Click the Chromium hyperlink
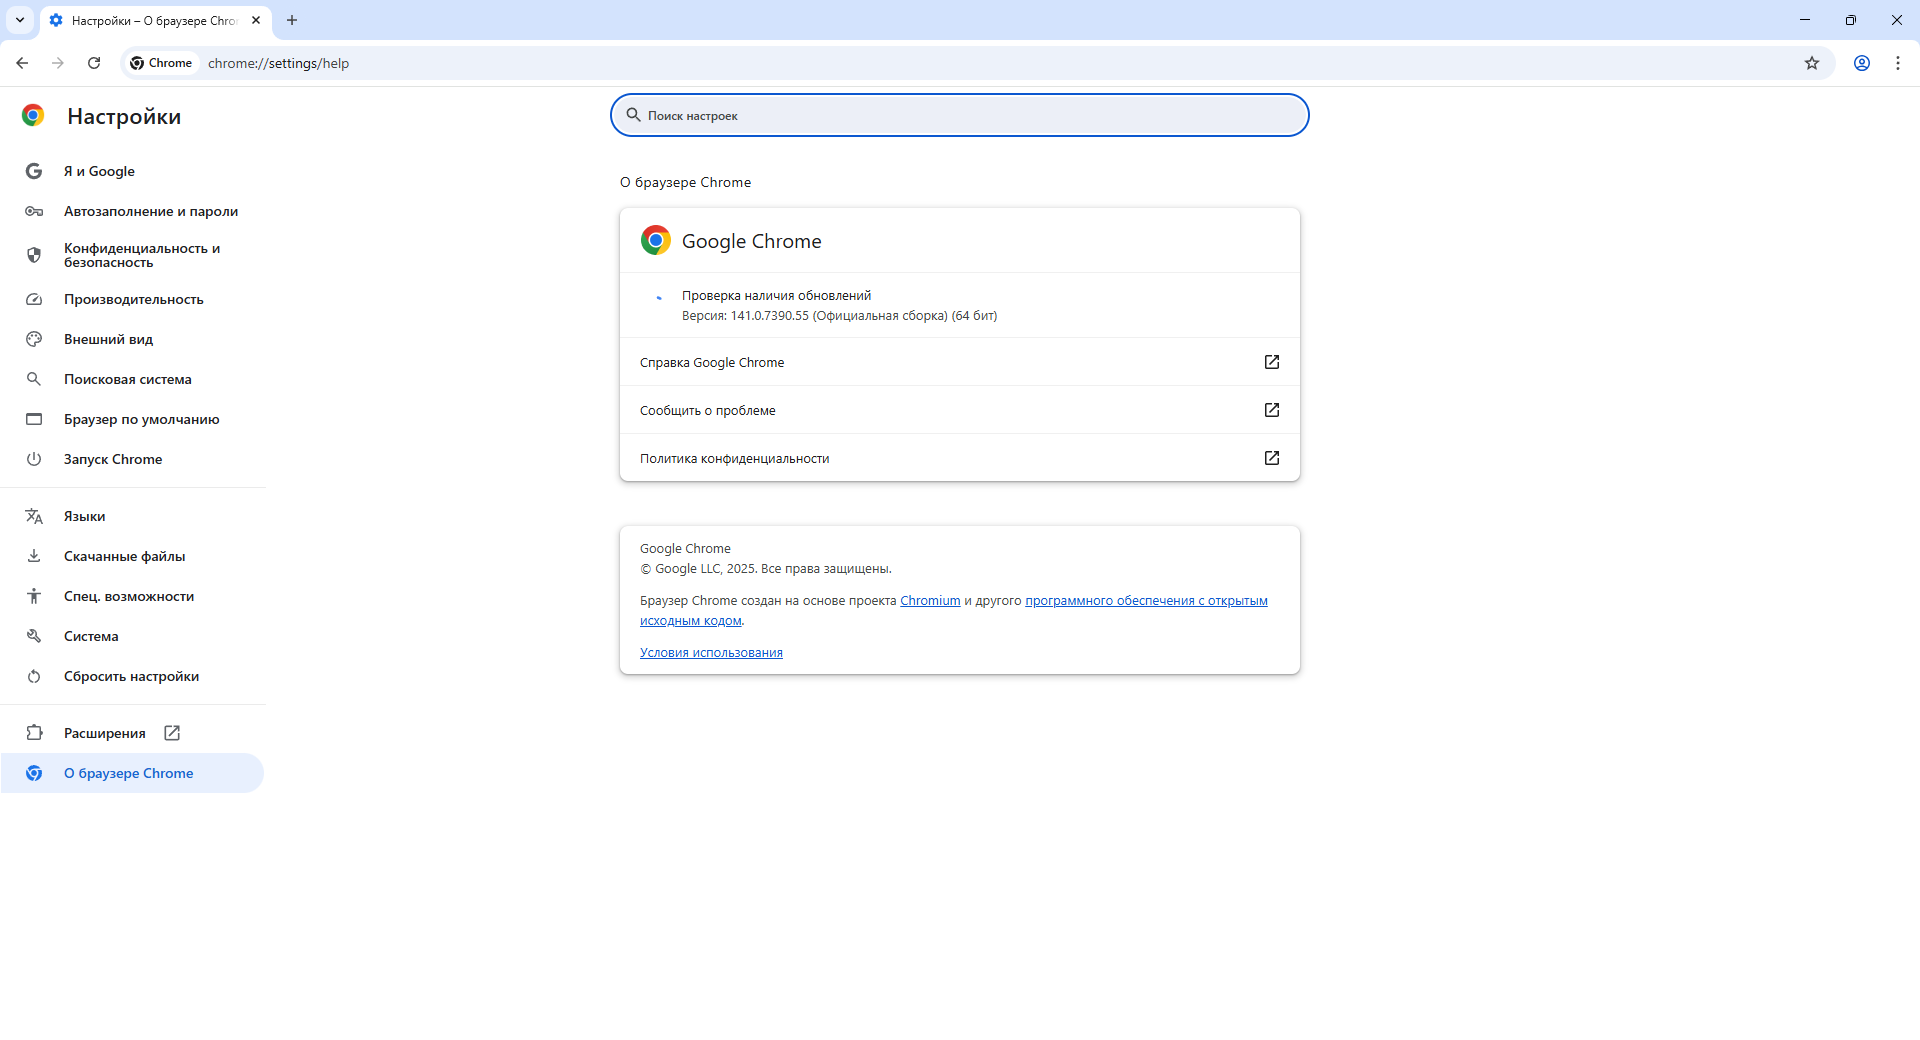The image size is (1920, 1040). pos(930,601)
